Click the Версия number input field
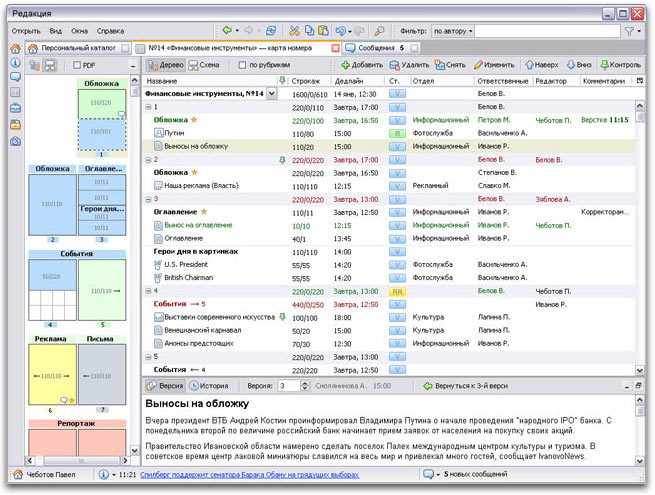 pyautogui.click(x=290, y=385)
